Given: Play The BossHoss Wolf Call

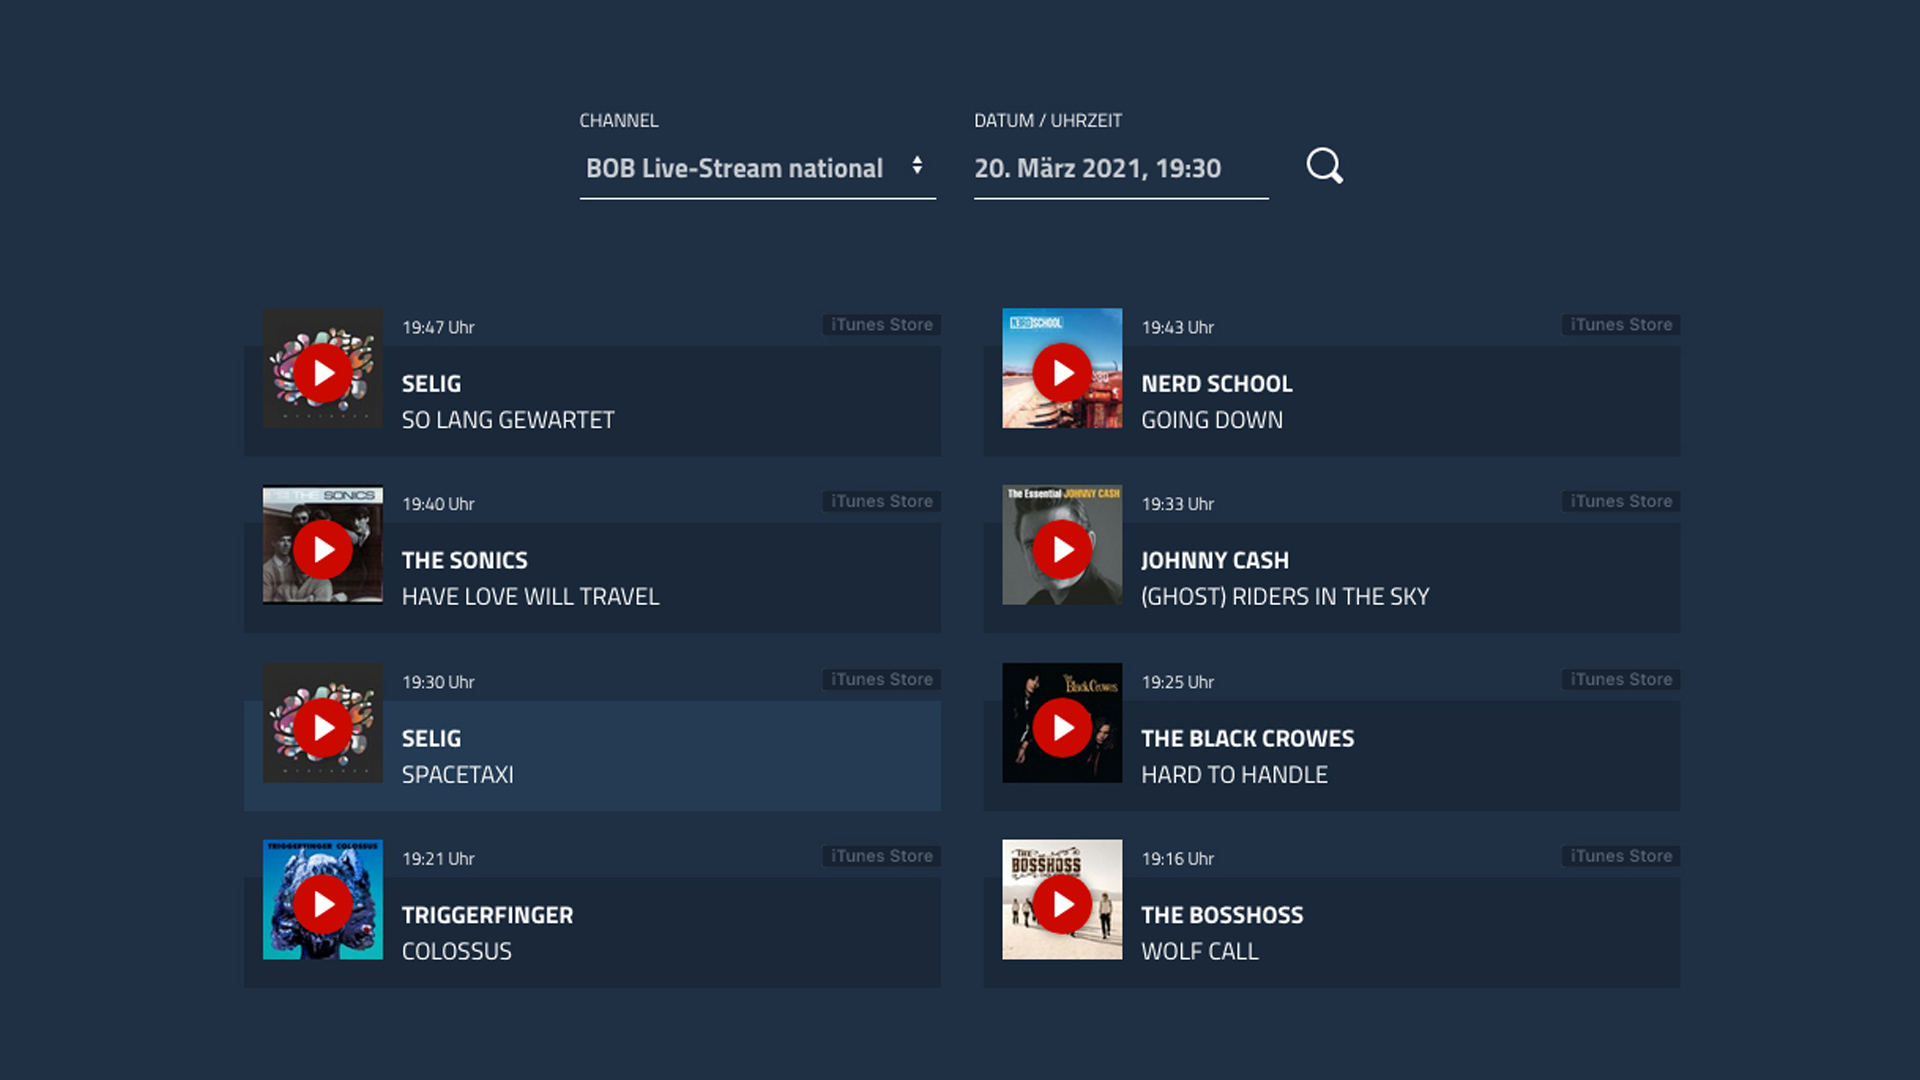Looking at the screenshot, I should (1062, 904).
